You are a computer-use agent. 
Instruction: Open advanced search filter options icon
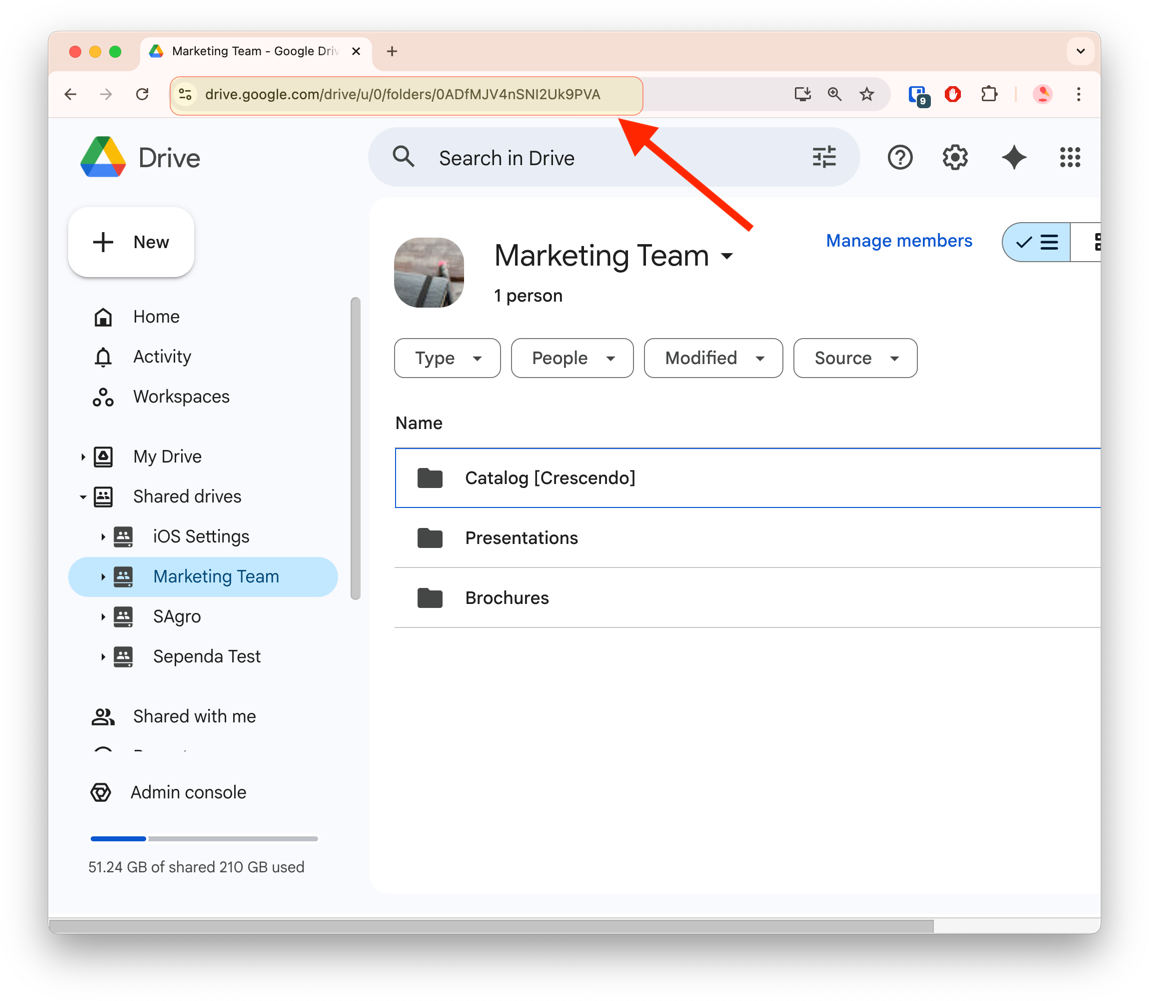[824, 158]
